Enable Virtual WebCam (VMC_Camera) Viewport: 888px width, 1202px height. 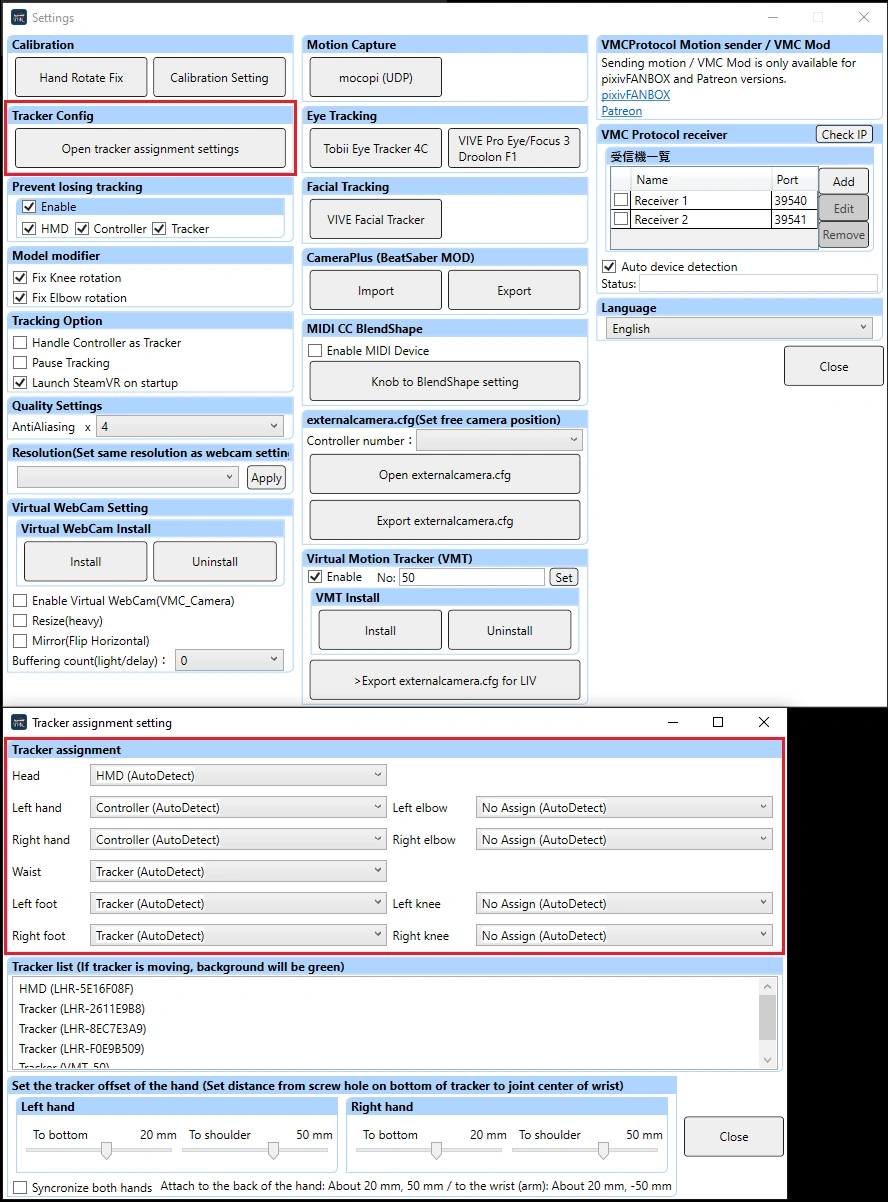click(20, 600)
